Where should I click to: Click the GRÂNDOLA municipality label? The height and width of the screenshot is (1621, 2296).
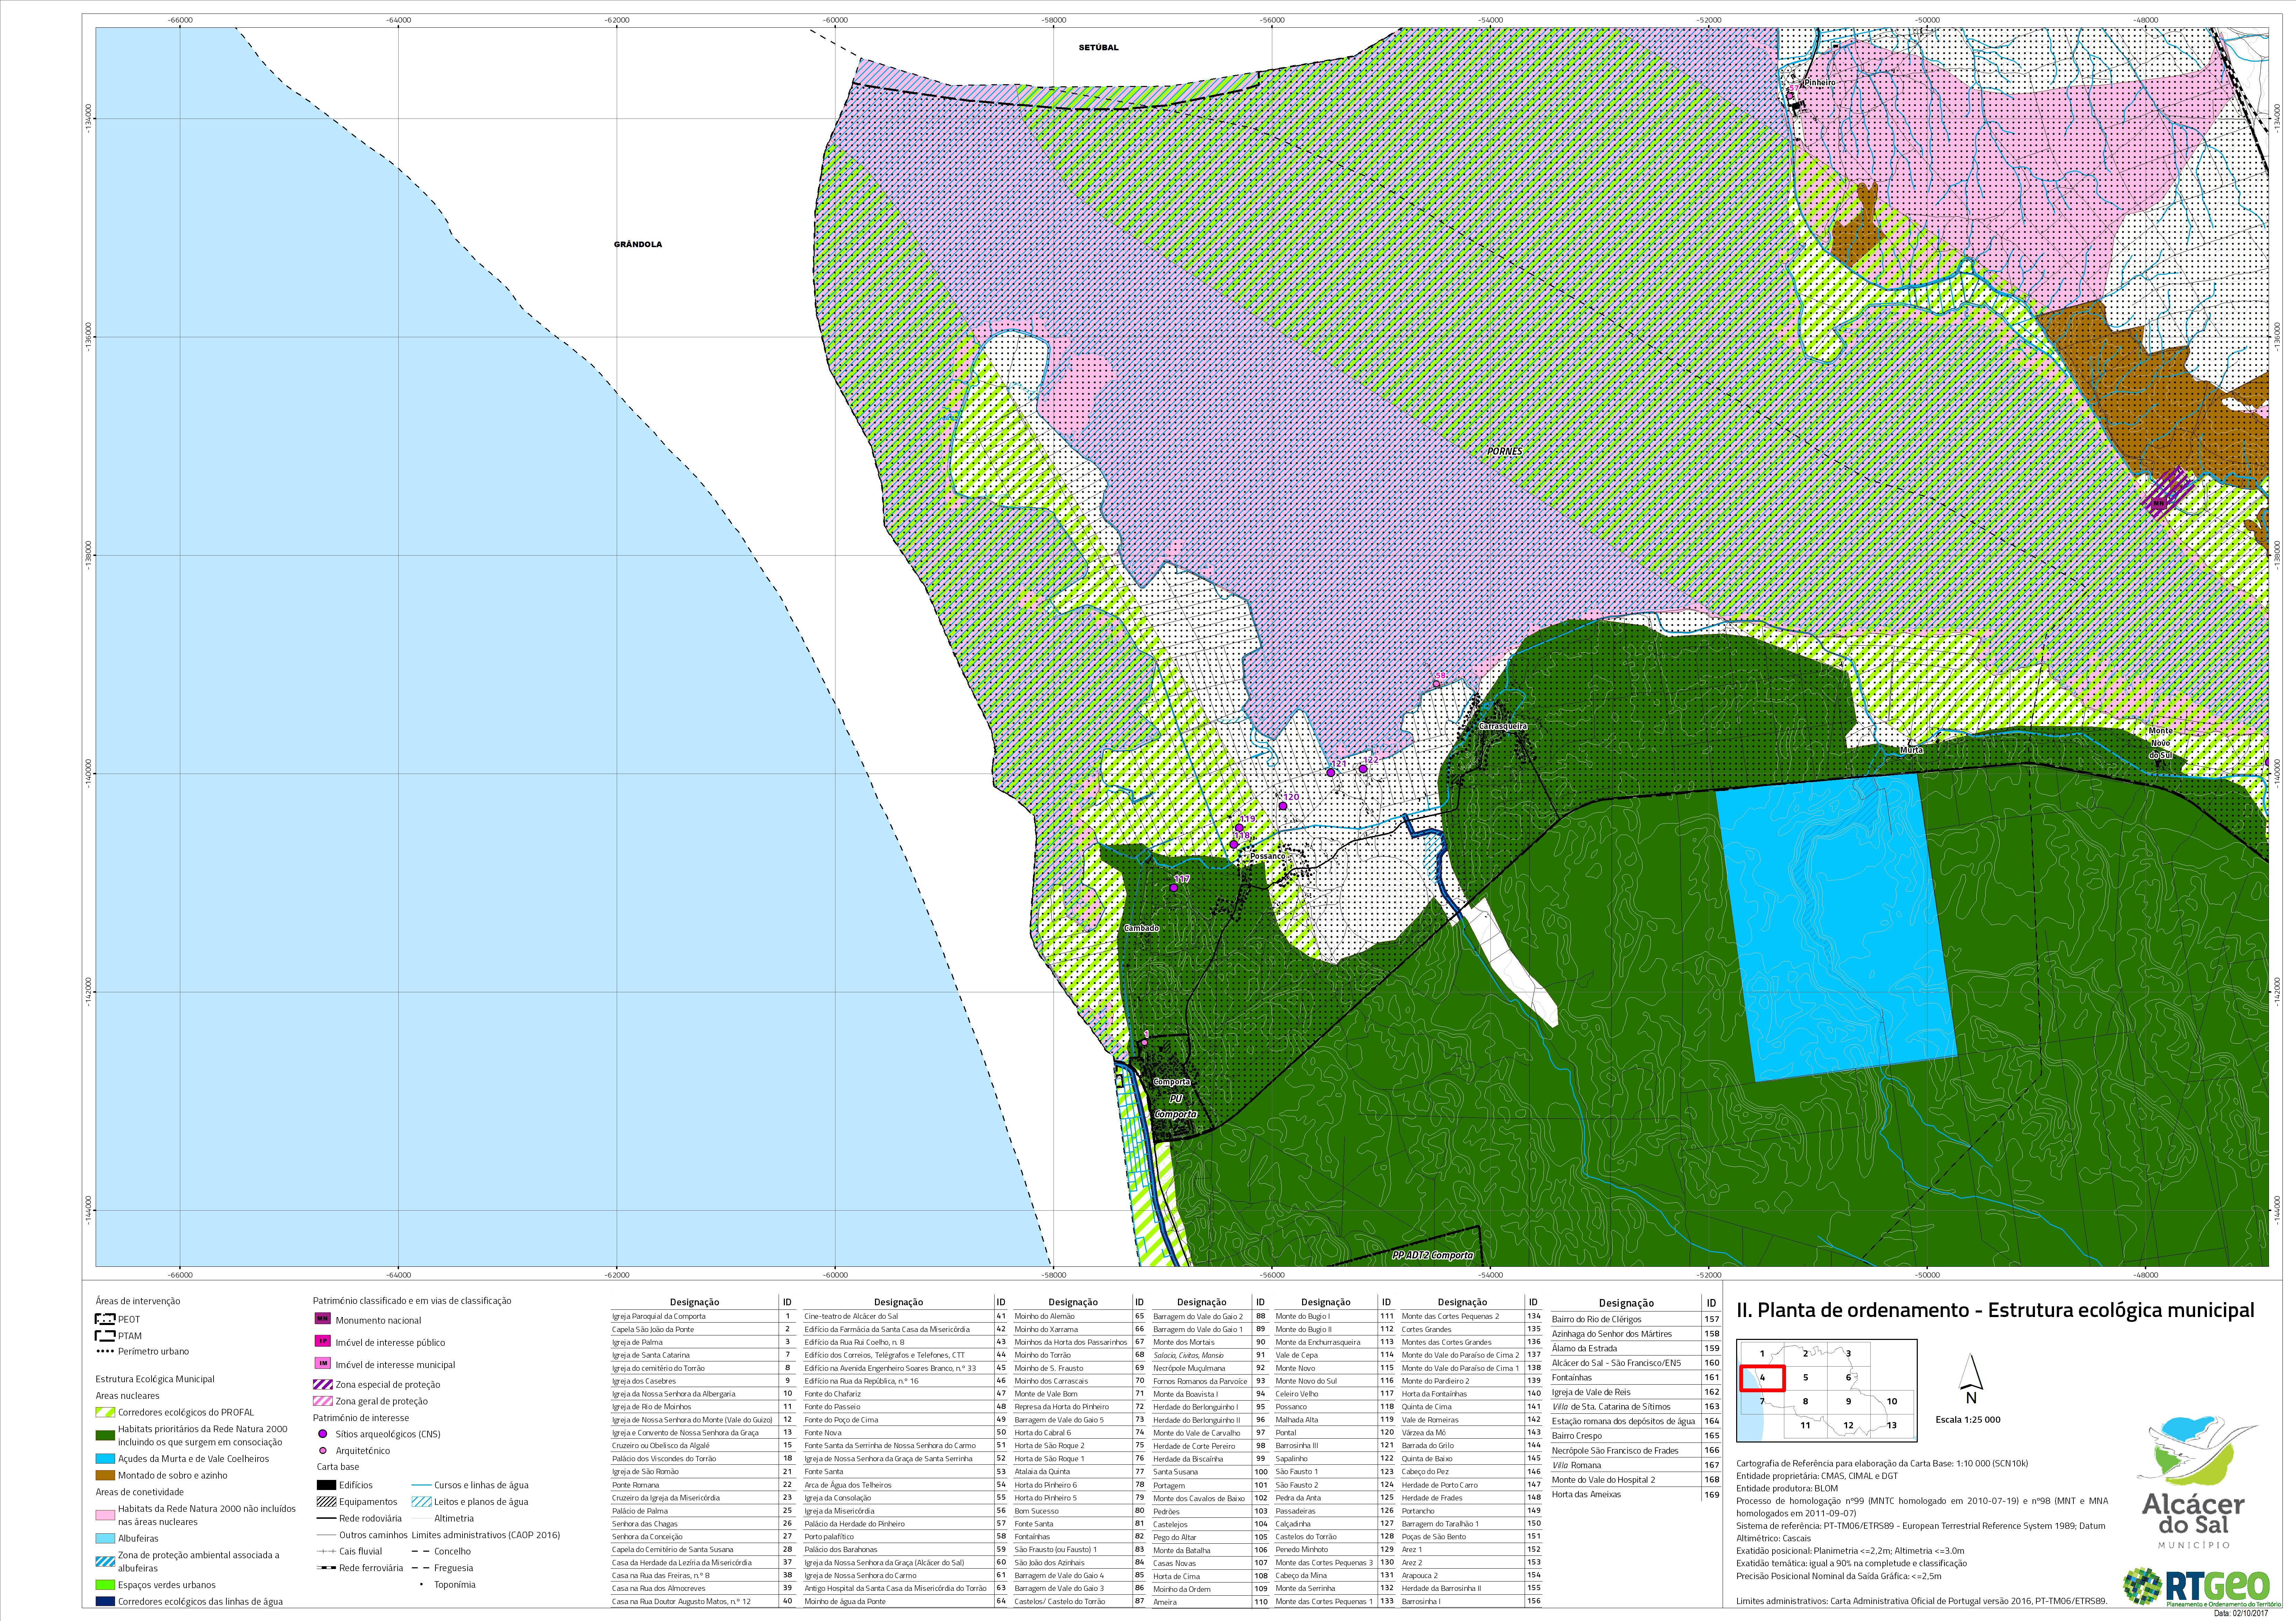[638, 244]
